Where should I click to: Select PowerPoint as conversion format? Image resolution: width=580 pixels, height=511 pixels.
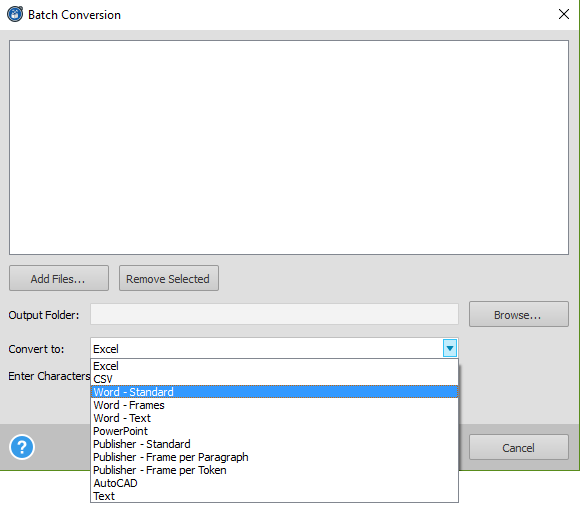coord(274,431)
